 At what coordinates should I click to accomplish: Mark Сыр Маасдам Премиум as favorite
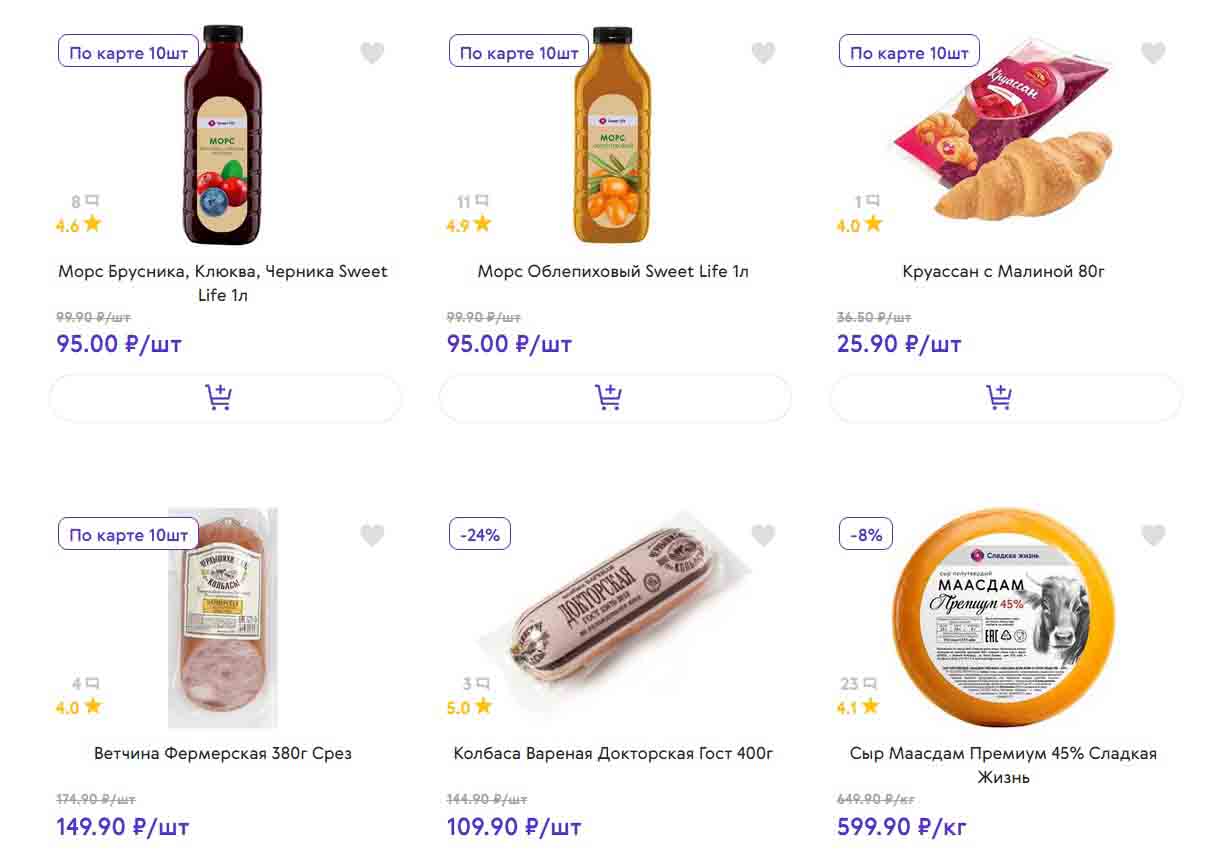[1153, 536]
